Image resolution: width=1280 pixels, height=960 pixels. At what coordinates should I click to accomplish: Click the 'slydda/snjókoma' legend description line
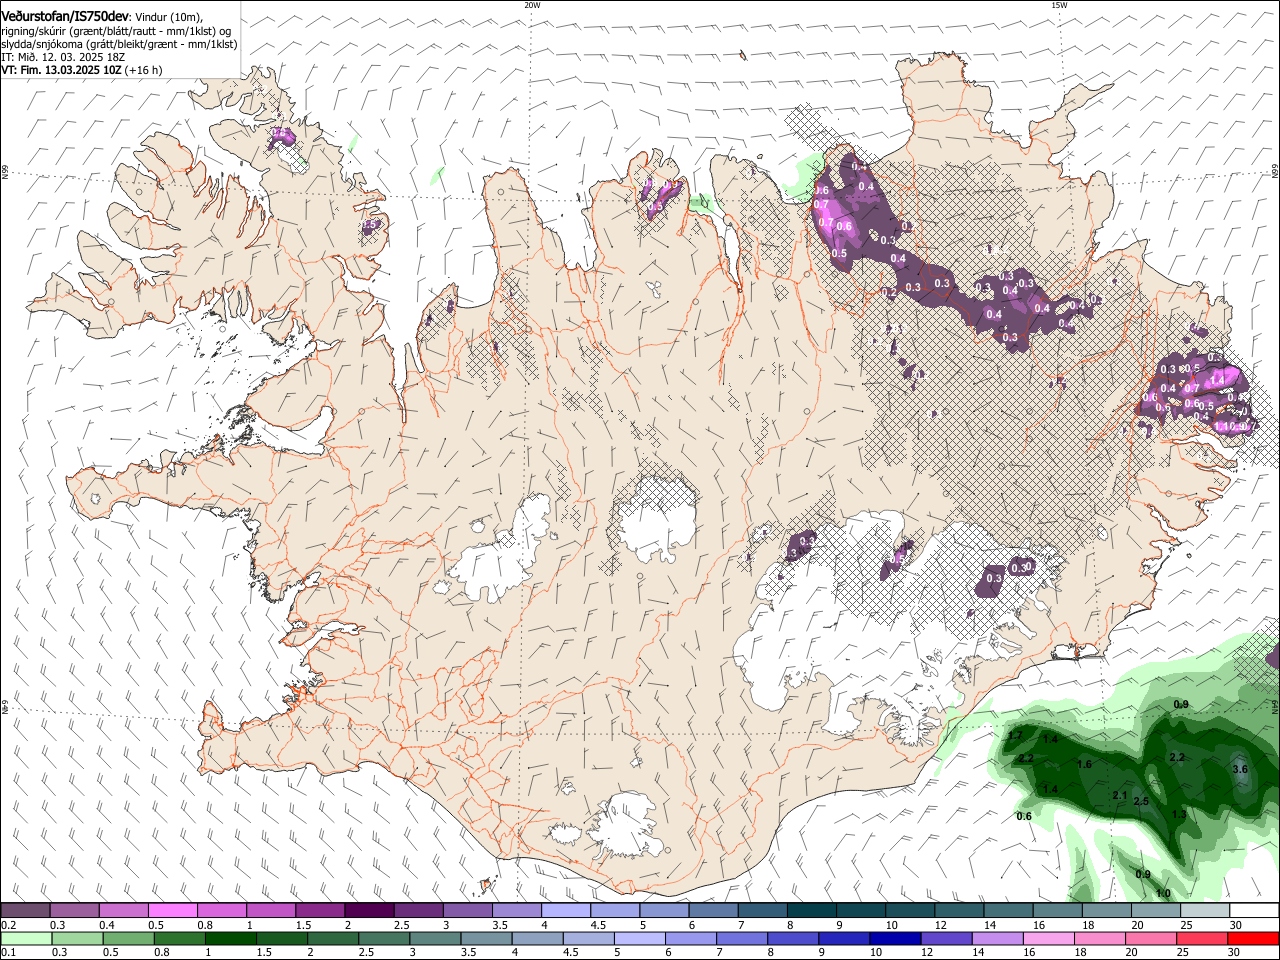coord(120,44)
